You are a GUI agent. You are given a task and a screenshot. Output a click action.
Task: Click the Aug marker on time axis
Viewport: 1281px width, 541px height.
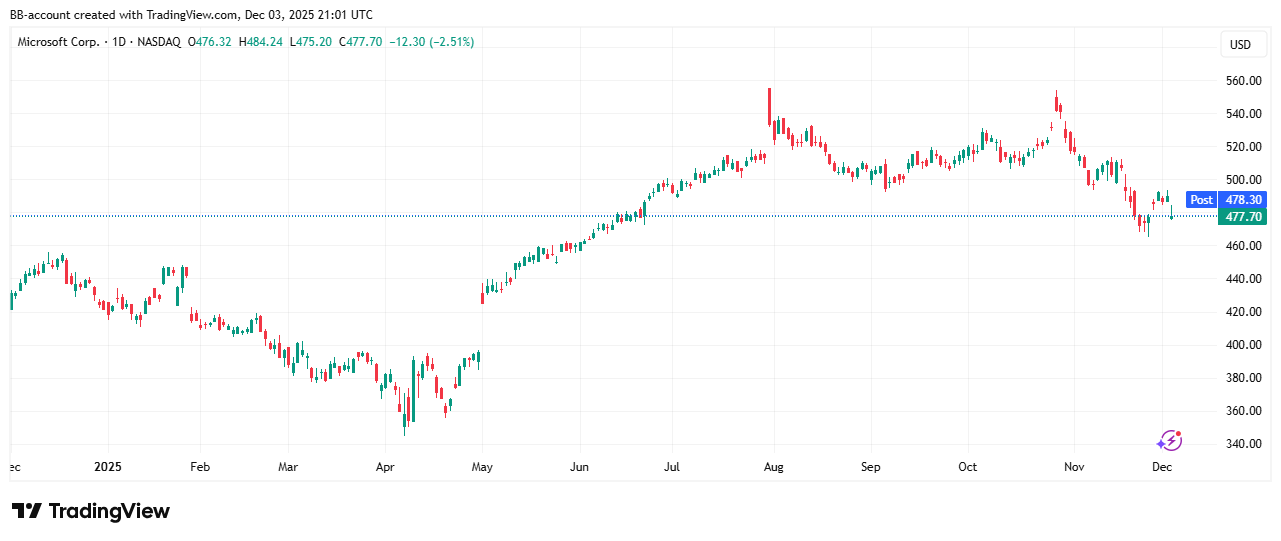pyautogui.click(x=771, y=467)
